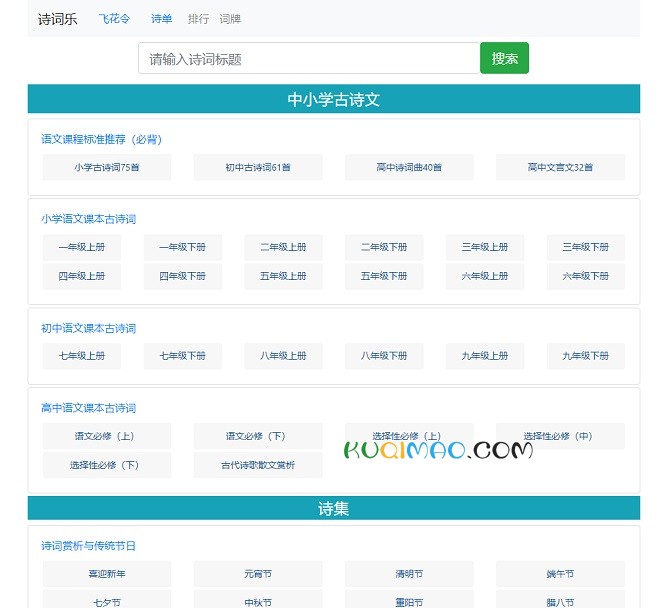Image resolution: width=666 pixels, height=608 pixels.
Task: Choose 五年级下册
Action: pos(384,276)
